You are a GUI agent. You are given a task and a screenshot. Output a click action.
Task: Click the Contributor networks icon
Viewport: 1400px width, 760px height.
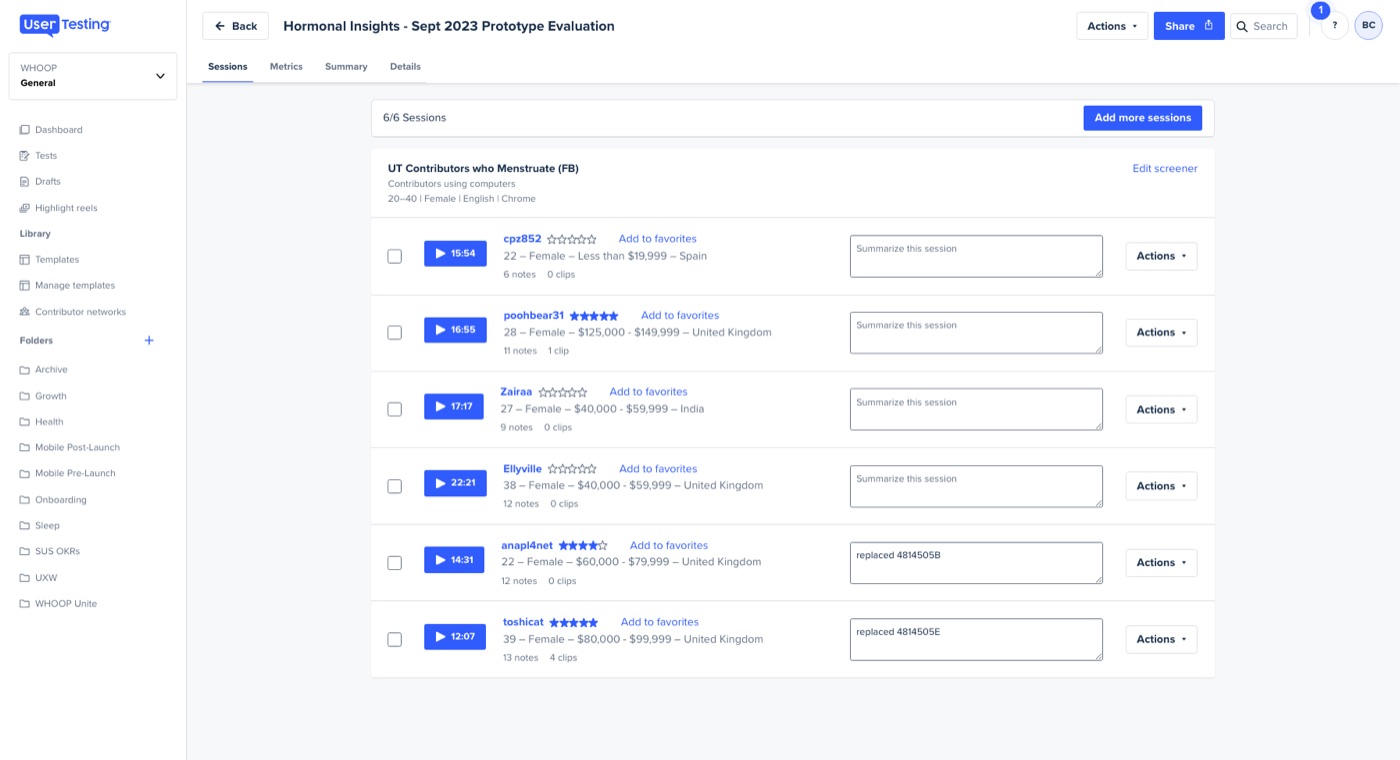25,312
